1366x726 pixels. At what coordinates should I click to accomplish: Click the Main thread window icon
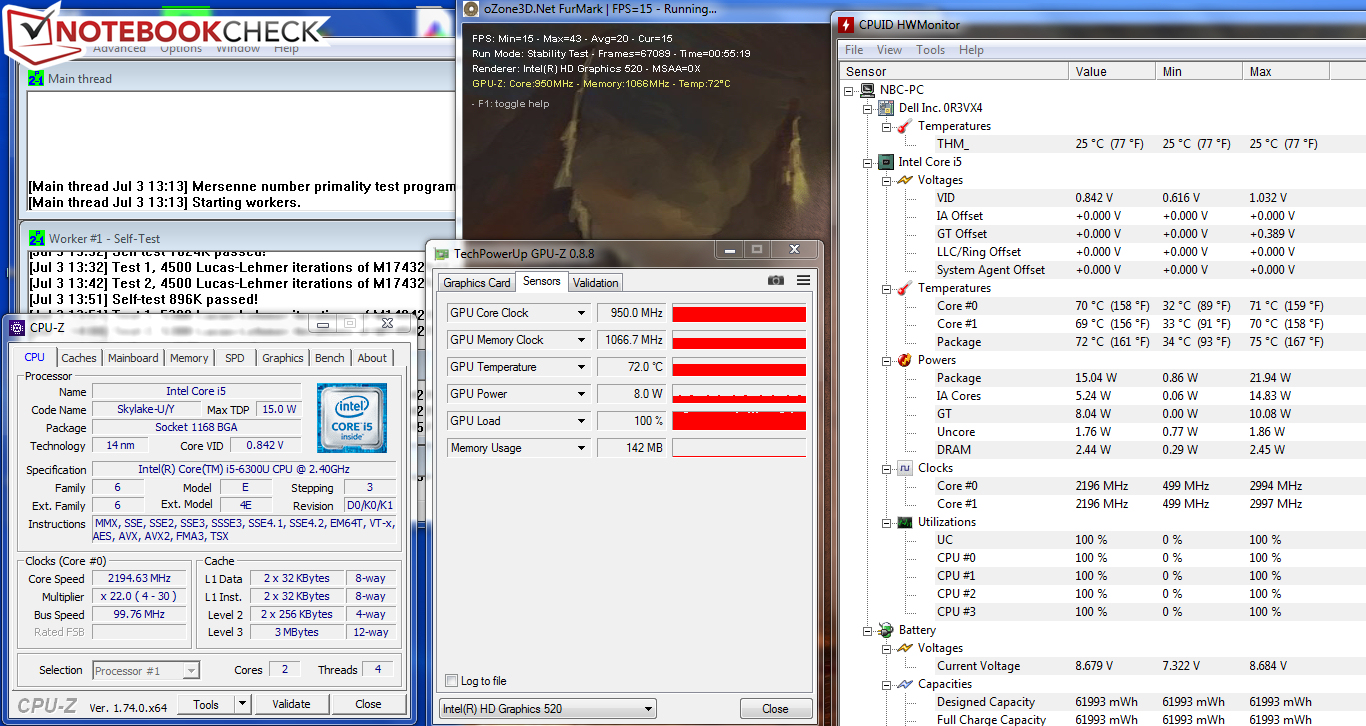coord(36,78)
